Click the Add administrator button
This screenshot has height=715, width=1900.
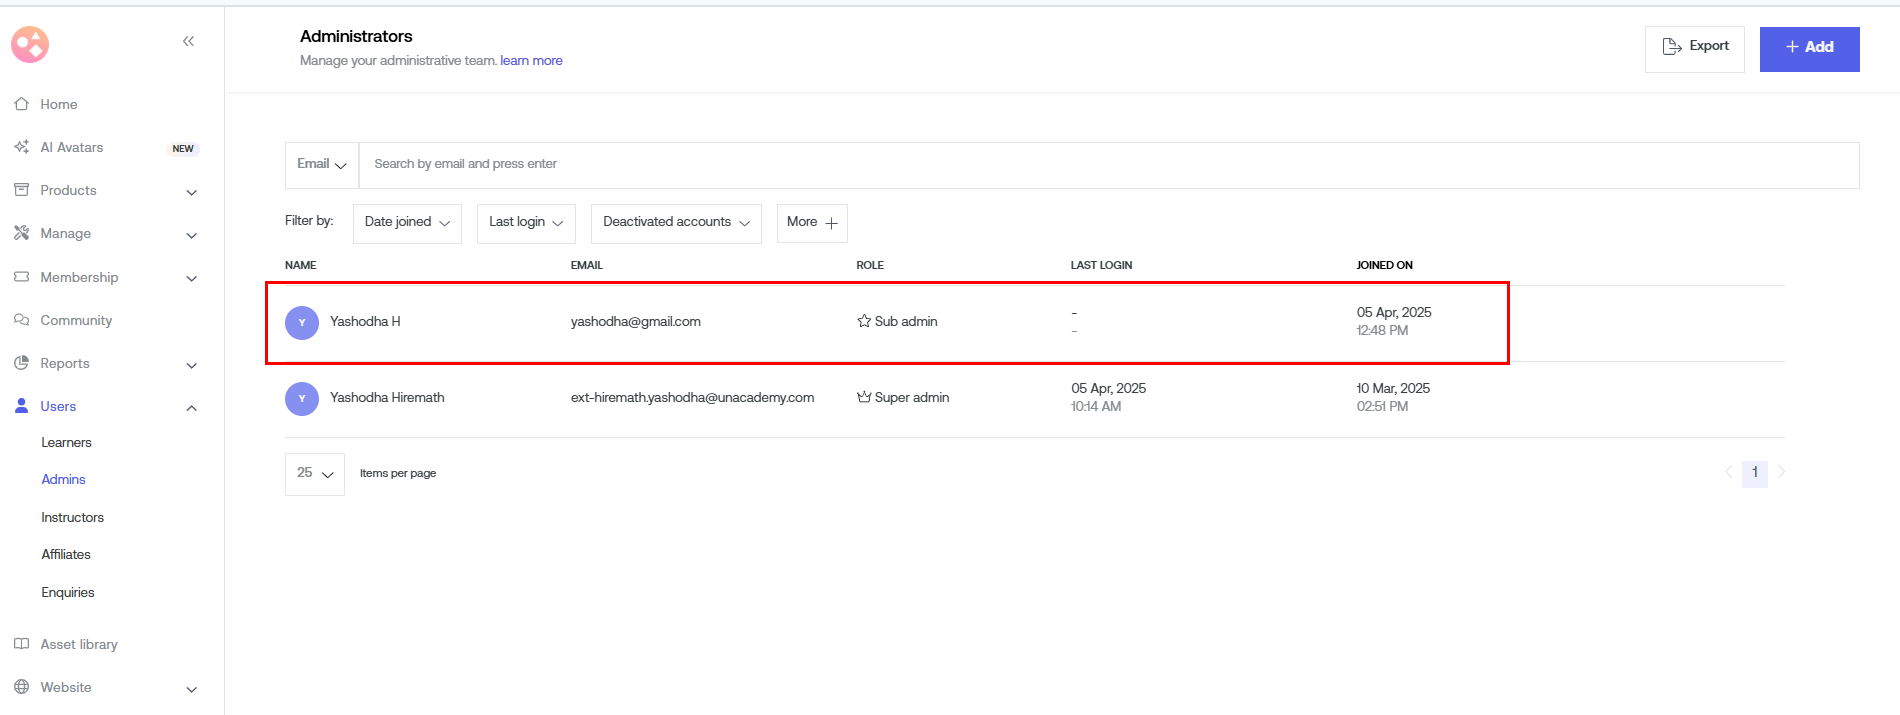1809,48
